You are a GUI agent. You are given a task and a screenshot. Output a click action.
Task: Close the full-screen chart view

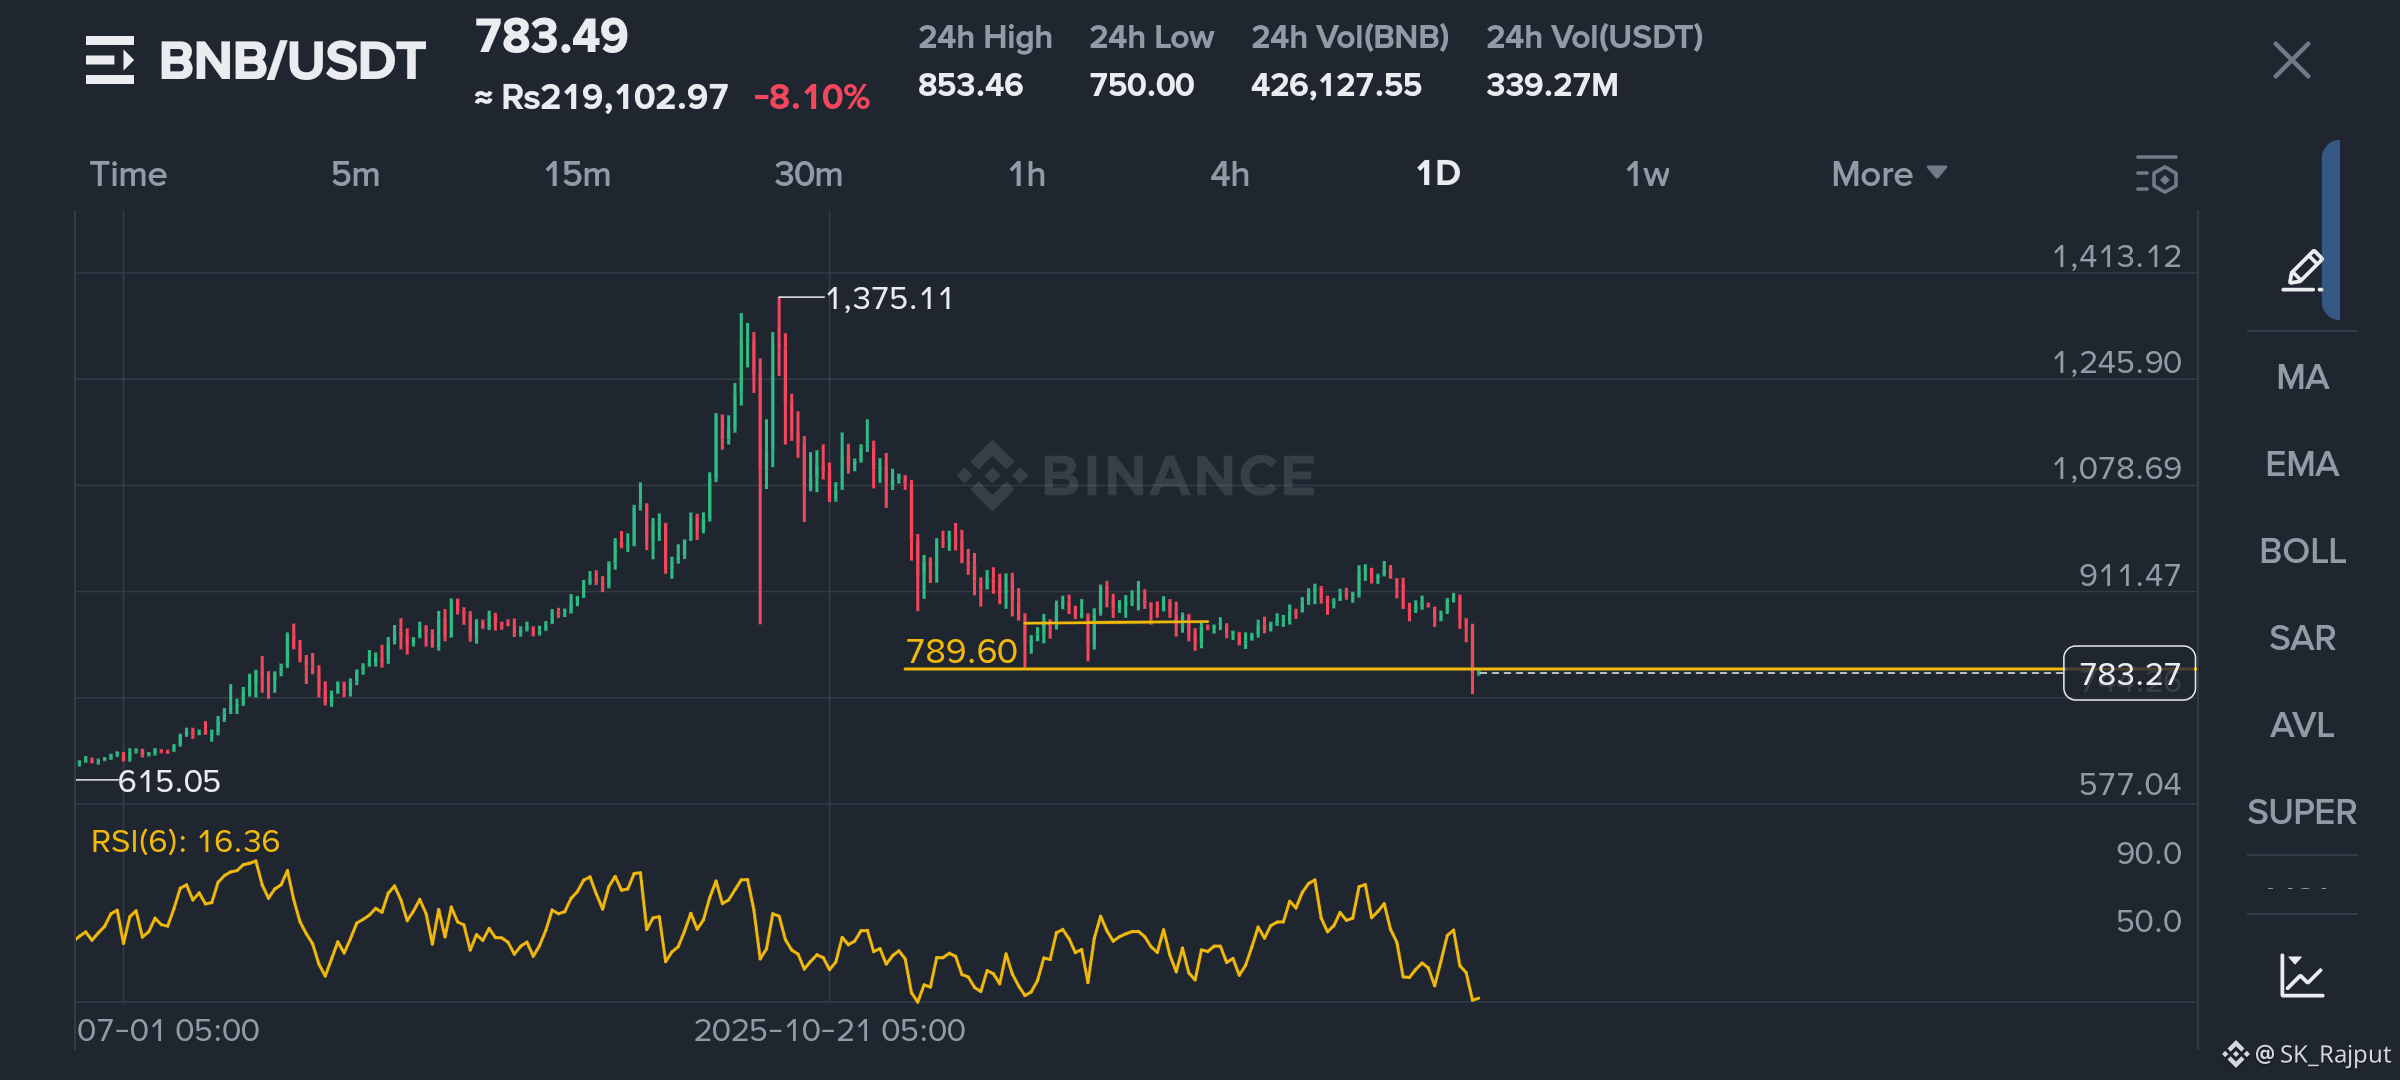coord(2291,60)
